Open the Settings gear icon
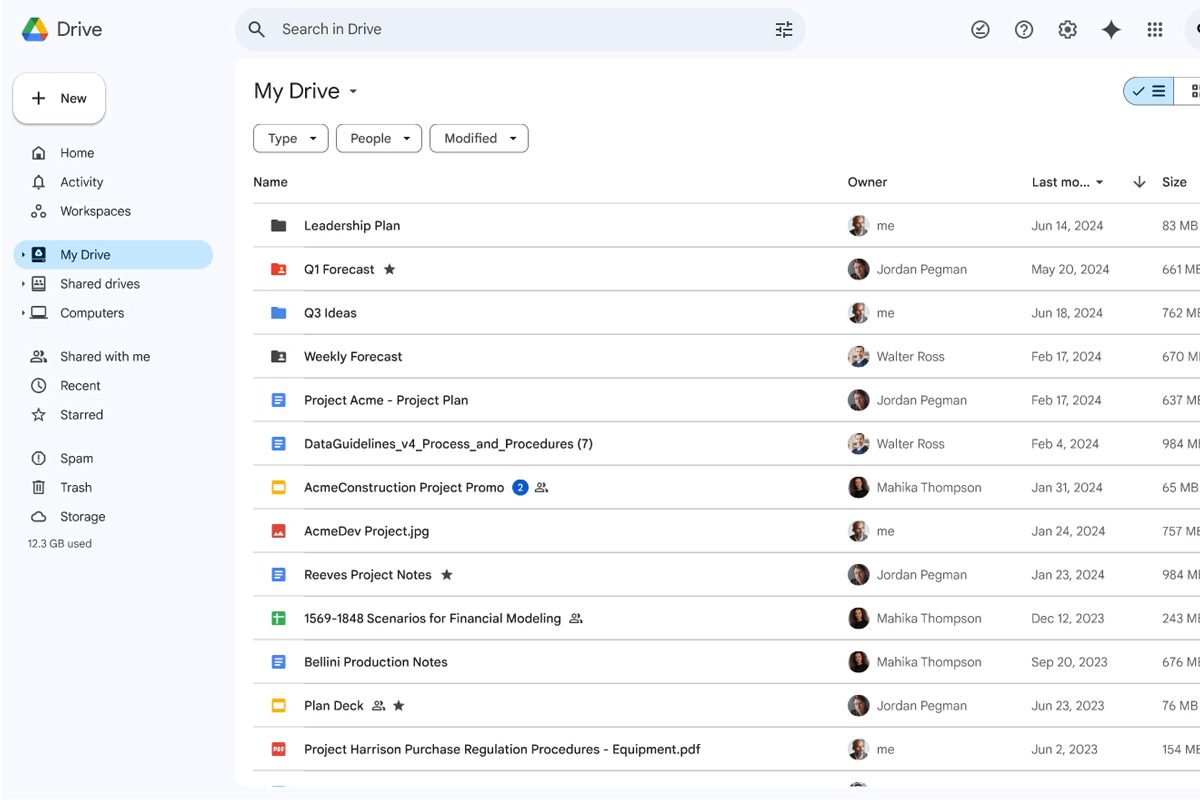 pos(1067,30)
